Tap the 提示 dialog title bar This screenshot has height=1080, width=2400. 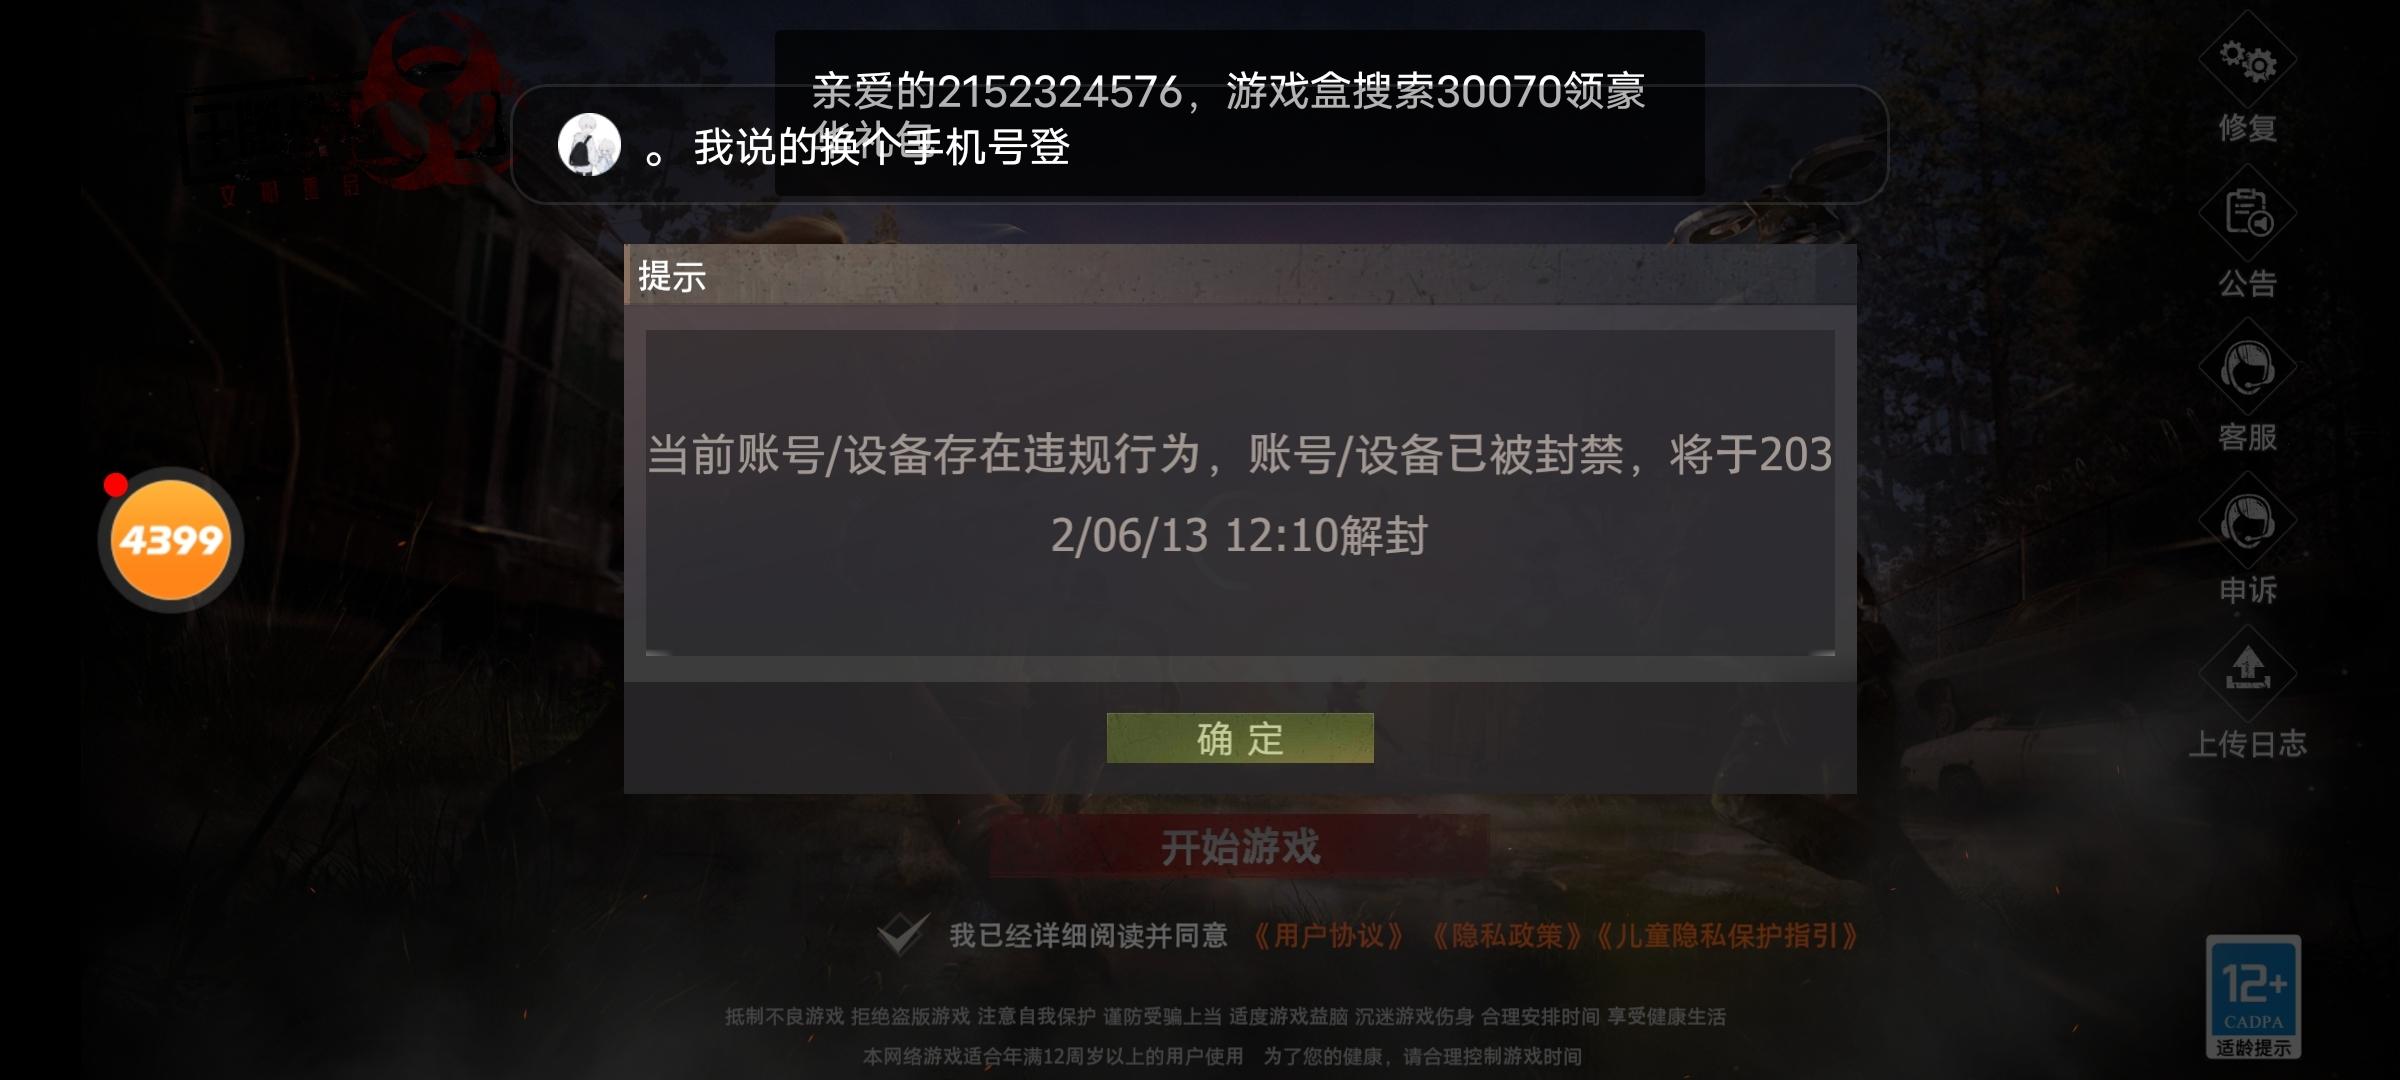pos(1240,275)
